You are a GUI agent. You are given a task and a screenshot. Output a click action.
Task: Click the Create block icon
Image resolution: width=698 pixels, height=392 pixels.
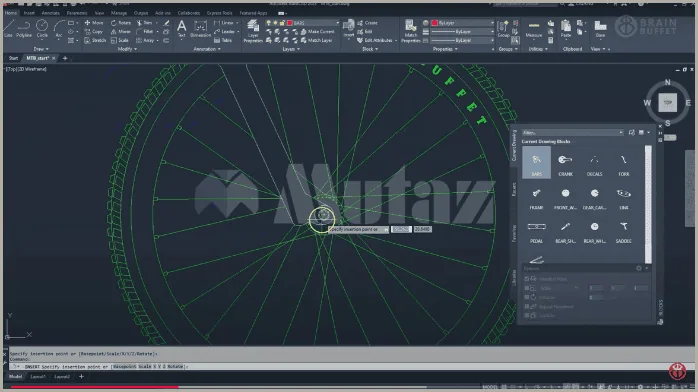pos(367,23)
